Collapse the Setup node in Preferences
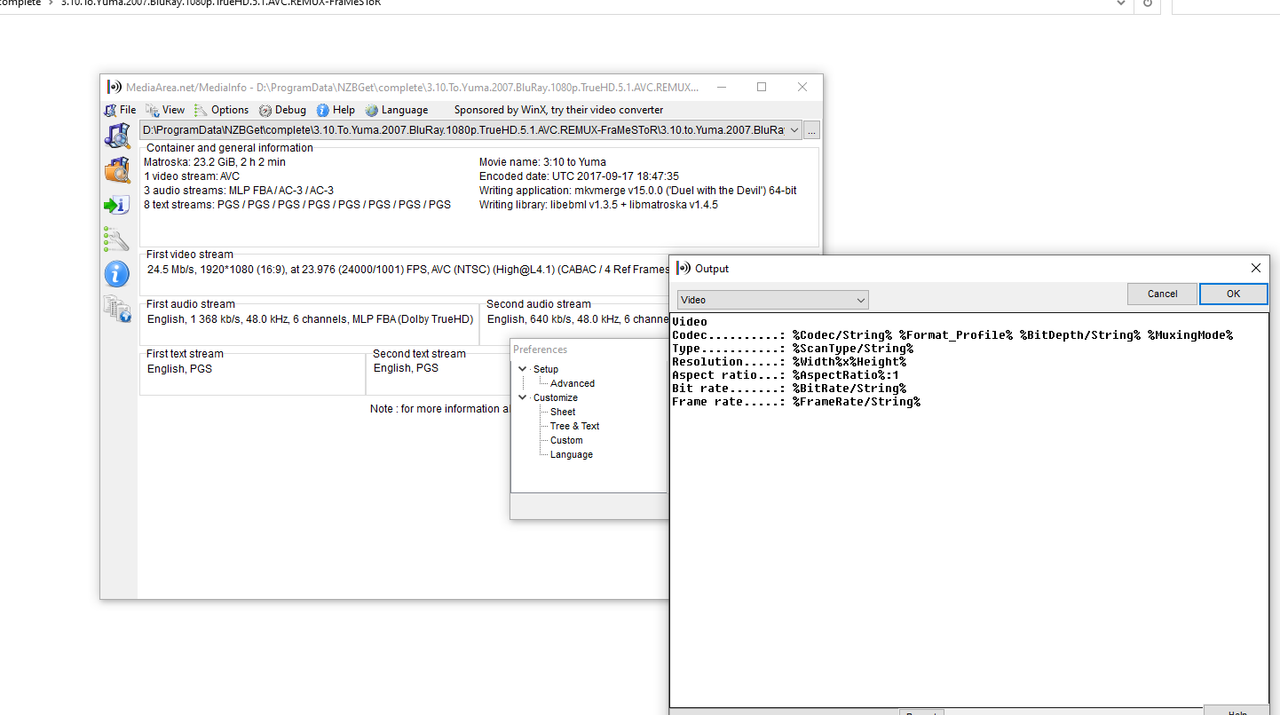This screenshot has height=715, width=1280. click(522, 369)
